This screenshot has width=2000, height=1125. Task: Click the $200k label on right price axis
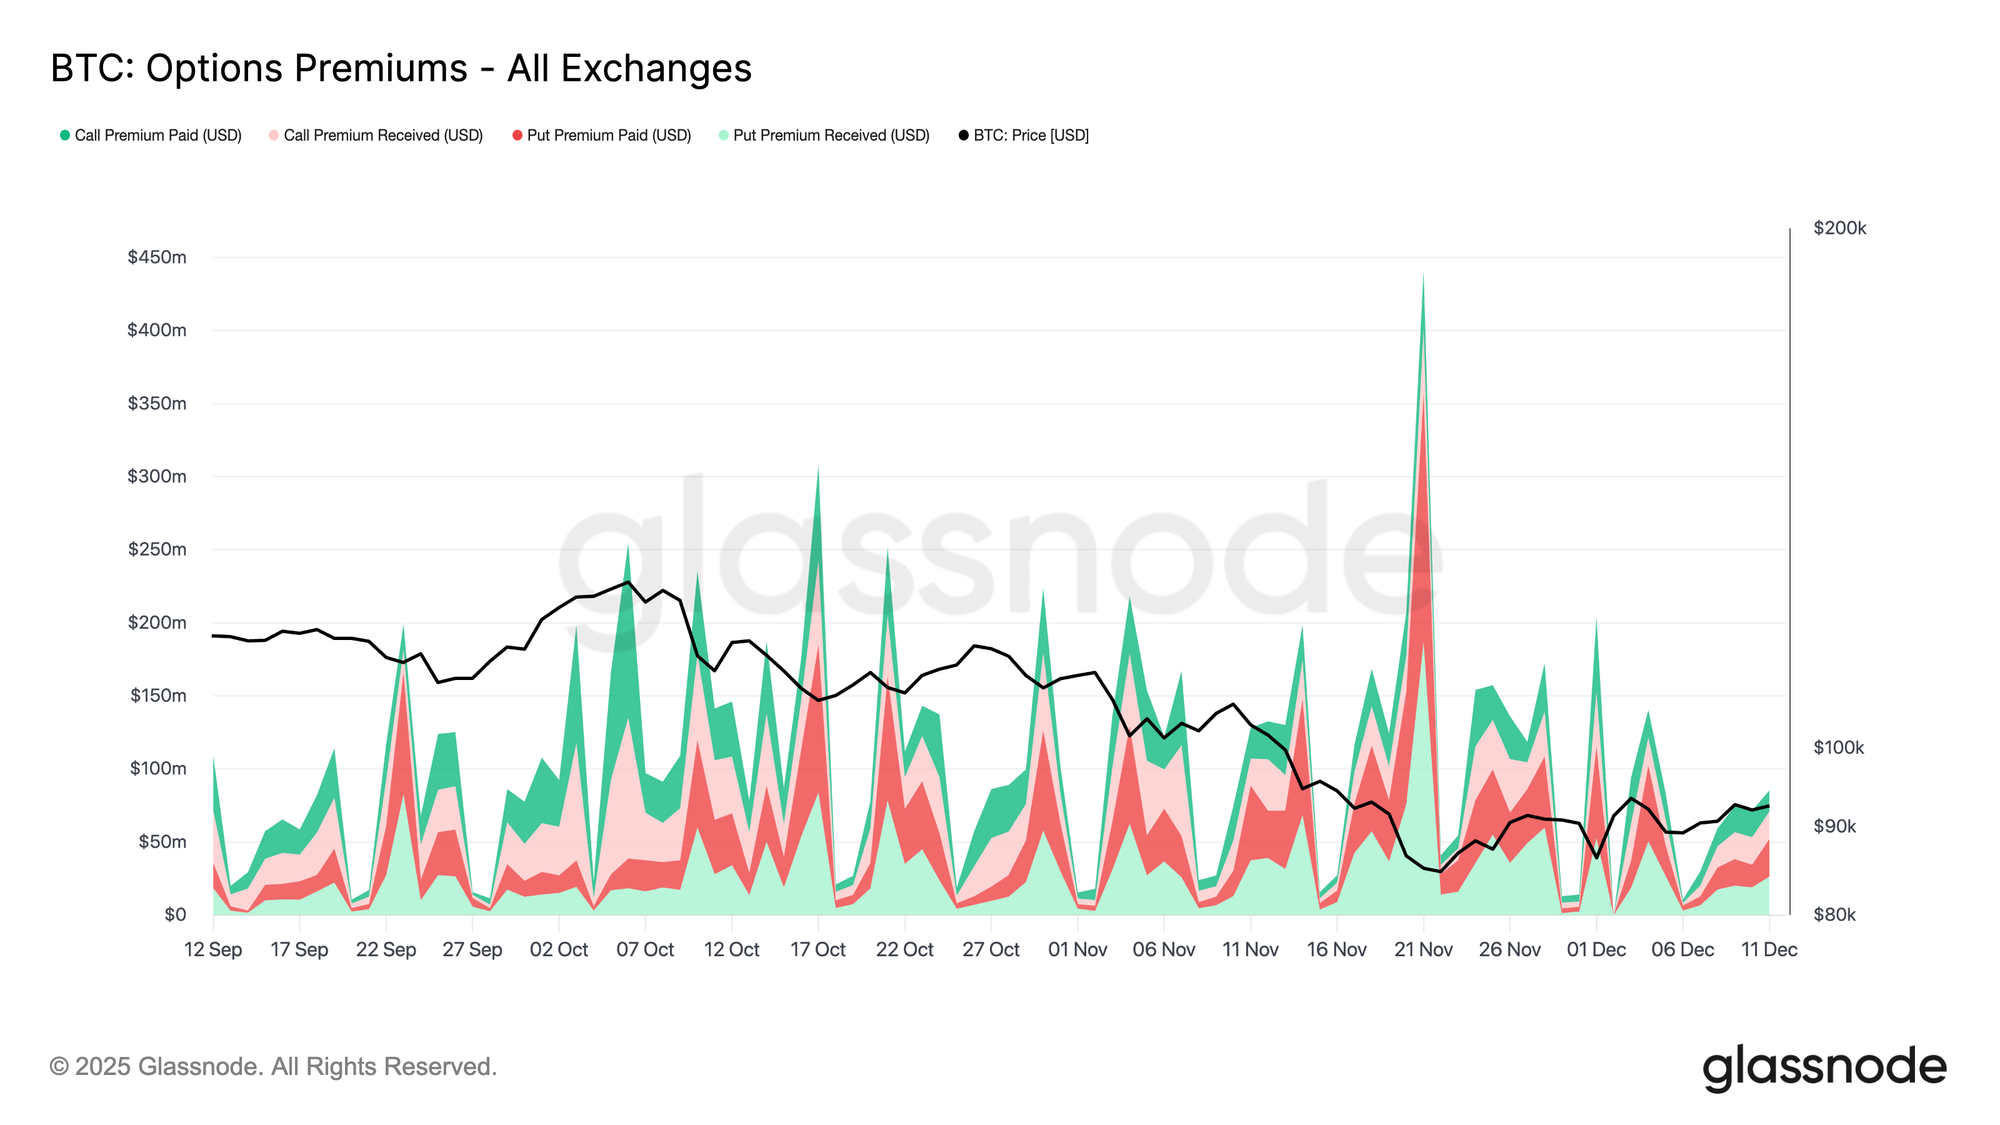pyautogui.click(x=1840, y=228)
